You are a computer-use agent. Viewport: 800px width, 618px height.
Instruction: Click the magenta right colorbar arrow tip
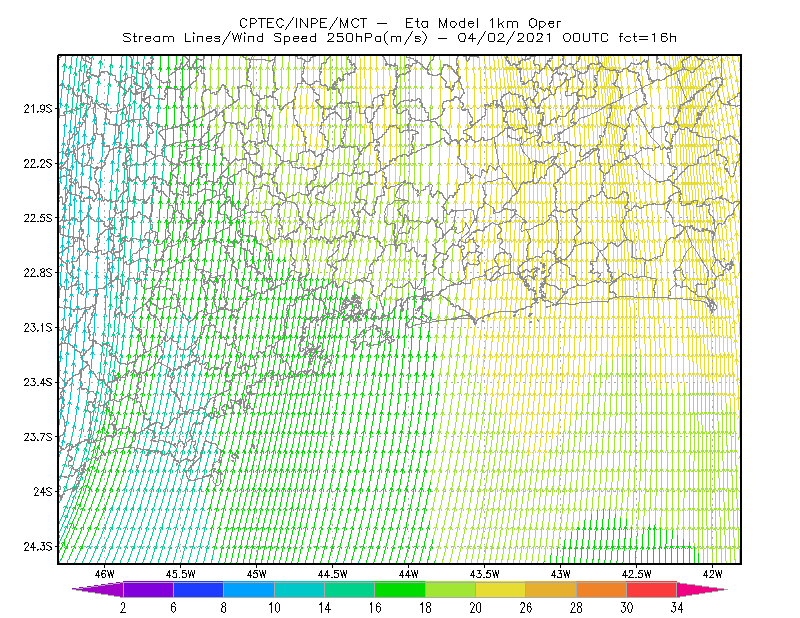[702, 589]
